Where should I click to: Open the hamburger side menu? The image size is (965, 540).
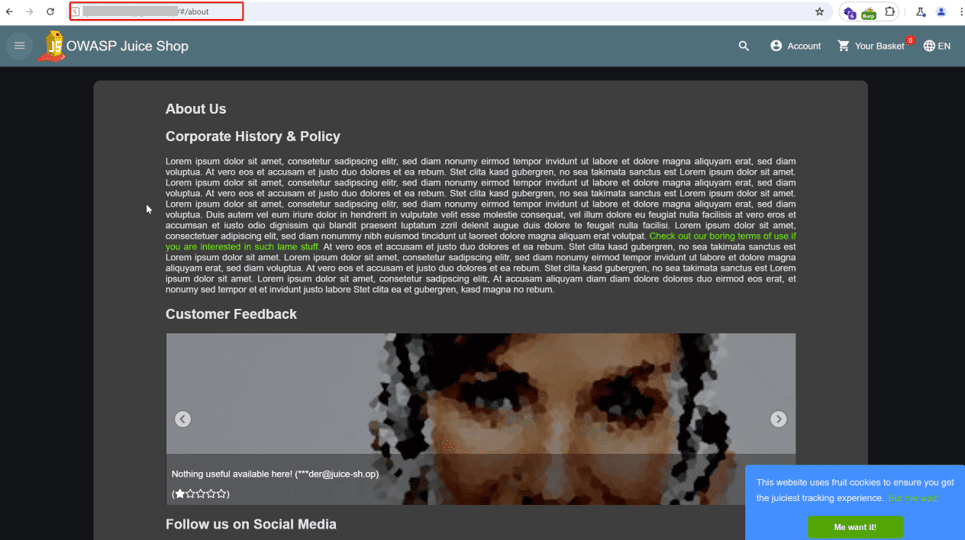click(20, 46)
